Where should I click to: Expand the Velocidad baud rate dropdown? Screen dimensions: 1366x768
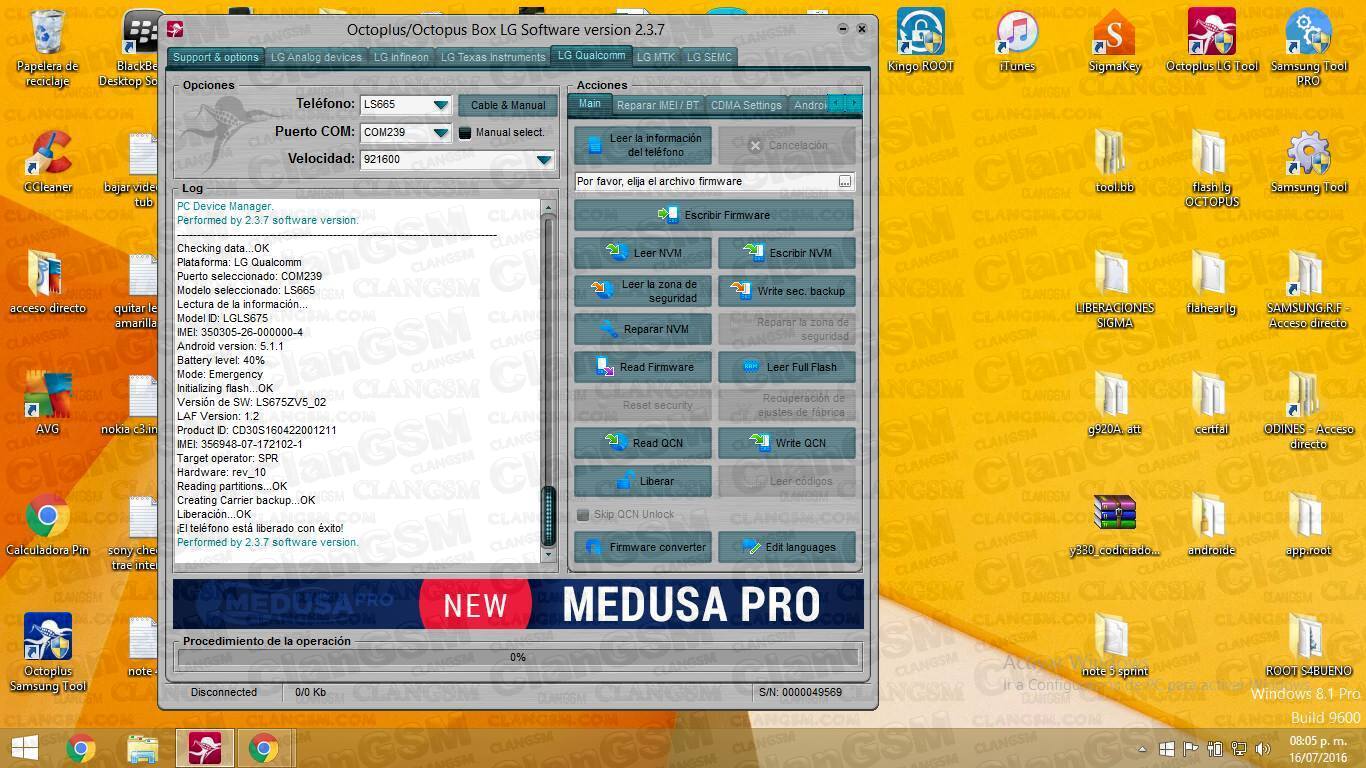[543, 160]
